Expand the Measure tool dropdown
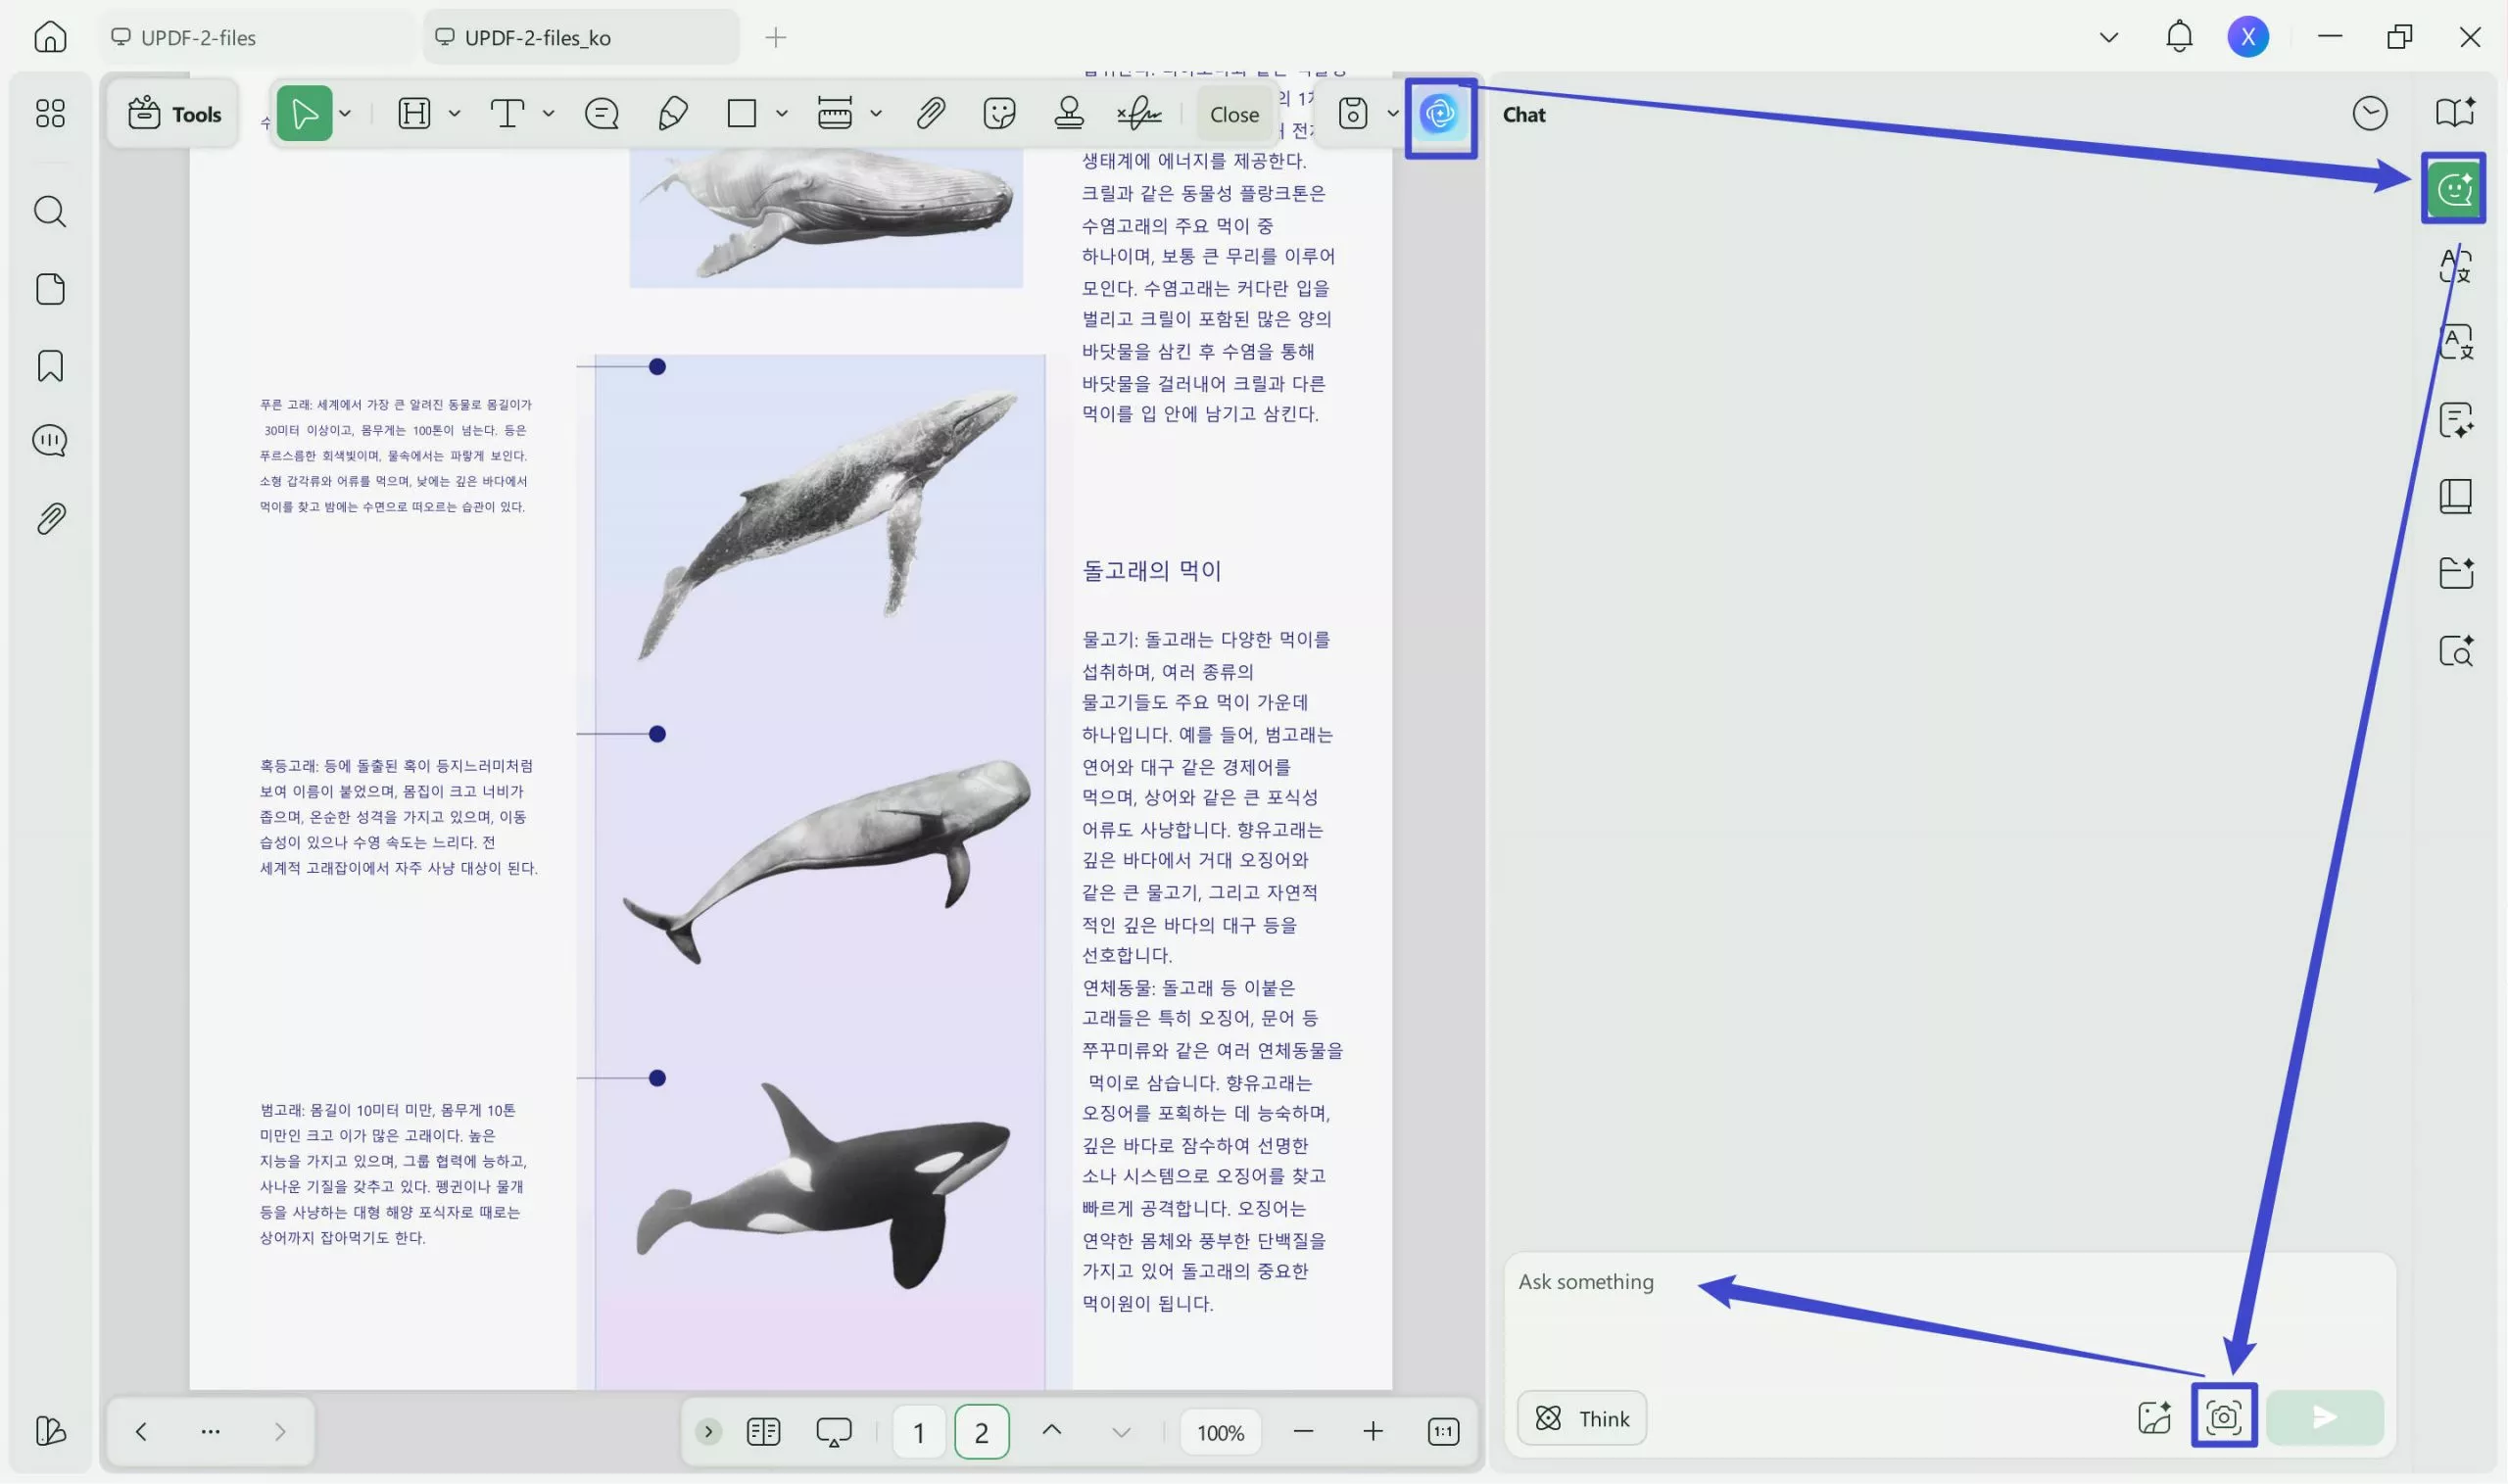 pyautogui.click(x=877, y=113)
